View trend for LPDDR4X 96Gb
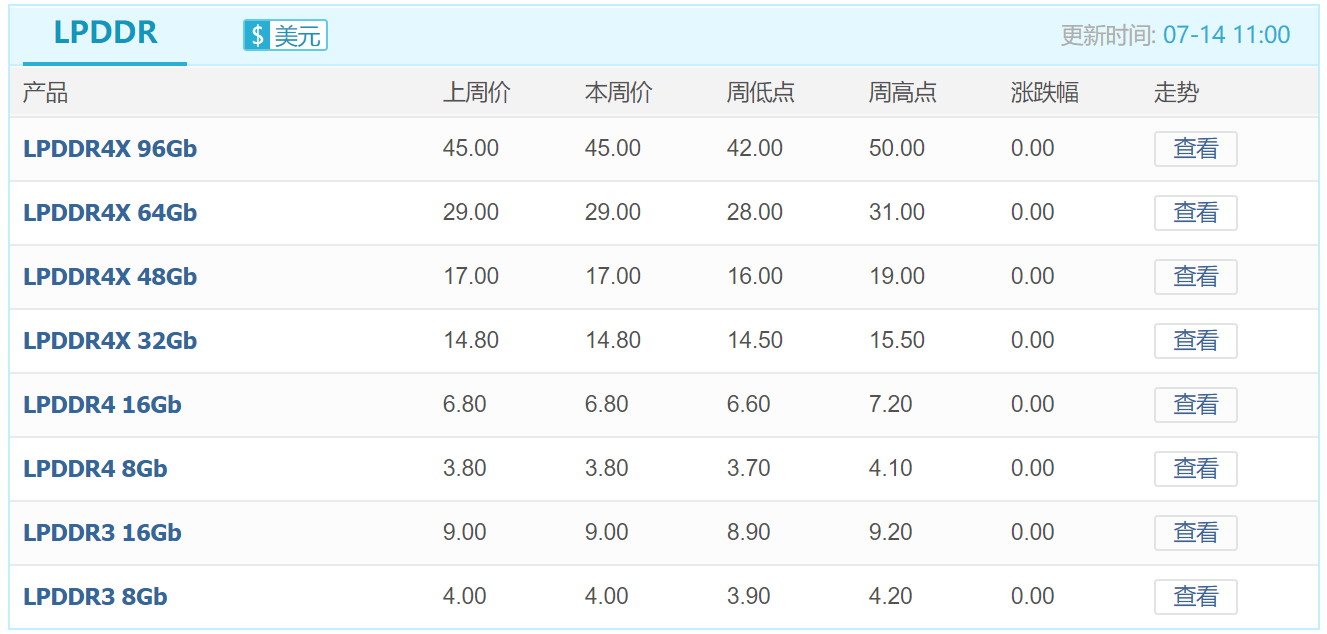 pos(1196,149)
